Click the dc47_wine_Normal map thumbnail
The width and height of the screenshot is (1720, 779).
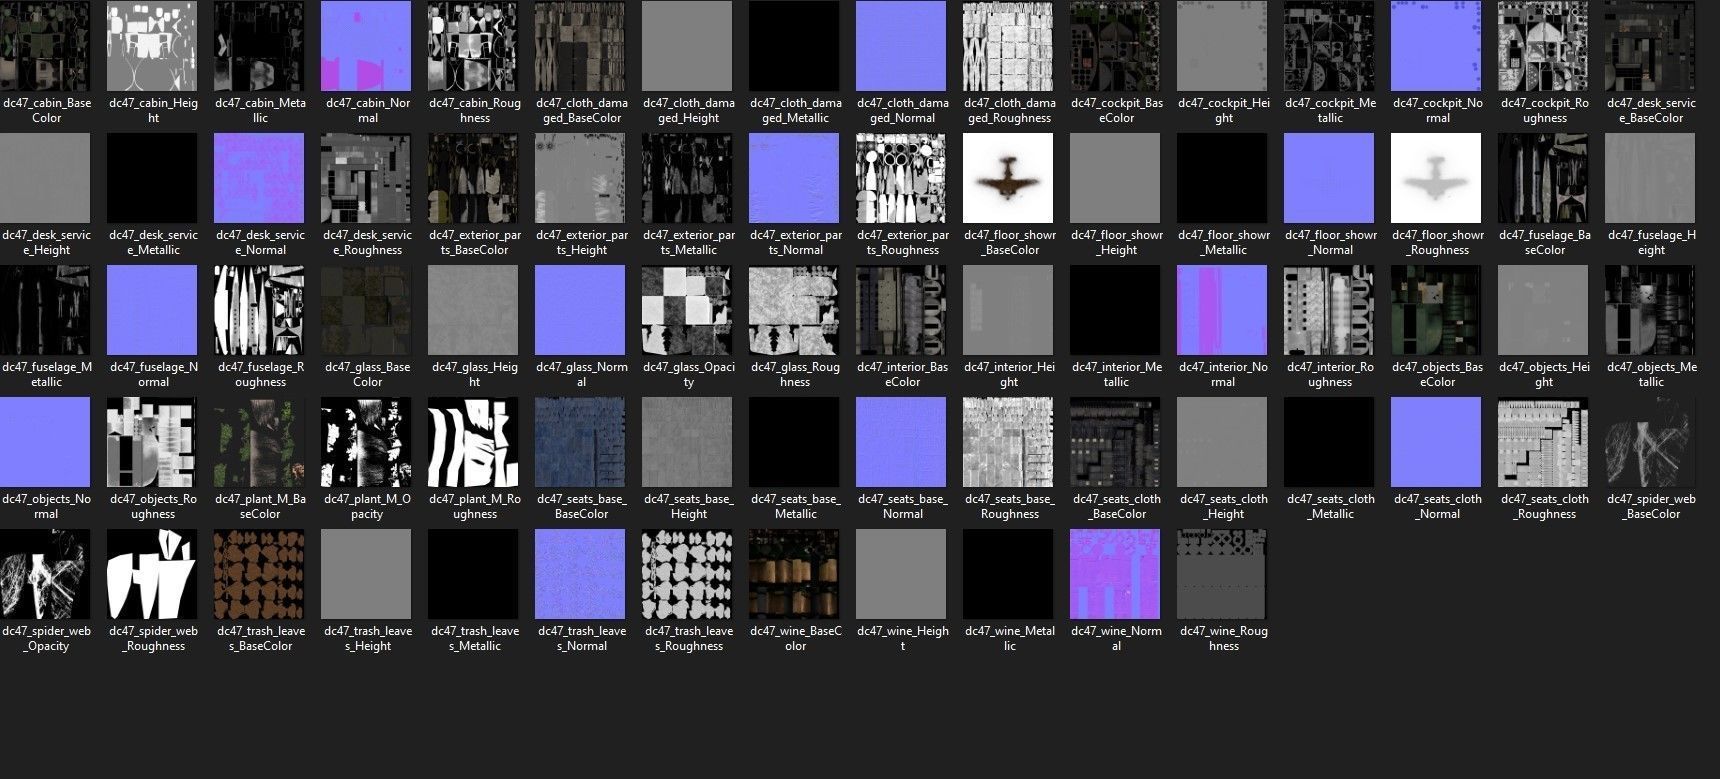tap(1116, 574)
